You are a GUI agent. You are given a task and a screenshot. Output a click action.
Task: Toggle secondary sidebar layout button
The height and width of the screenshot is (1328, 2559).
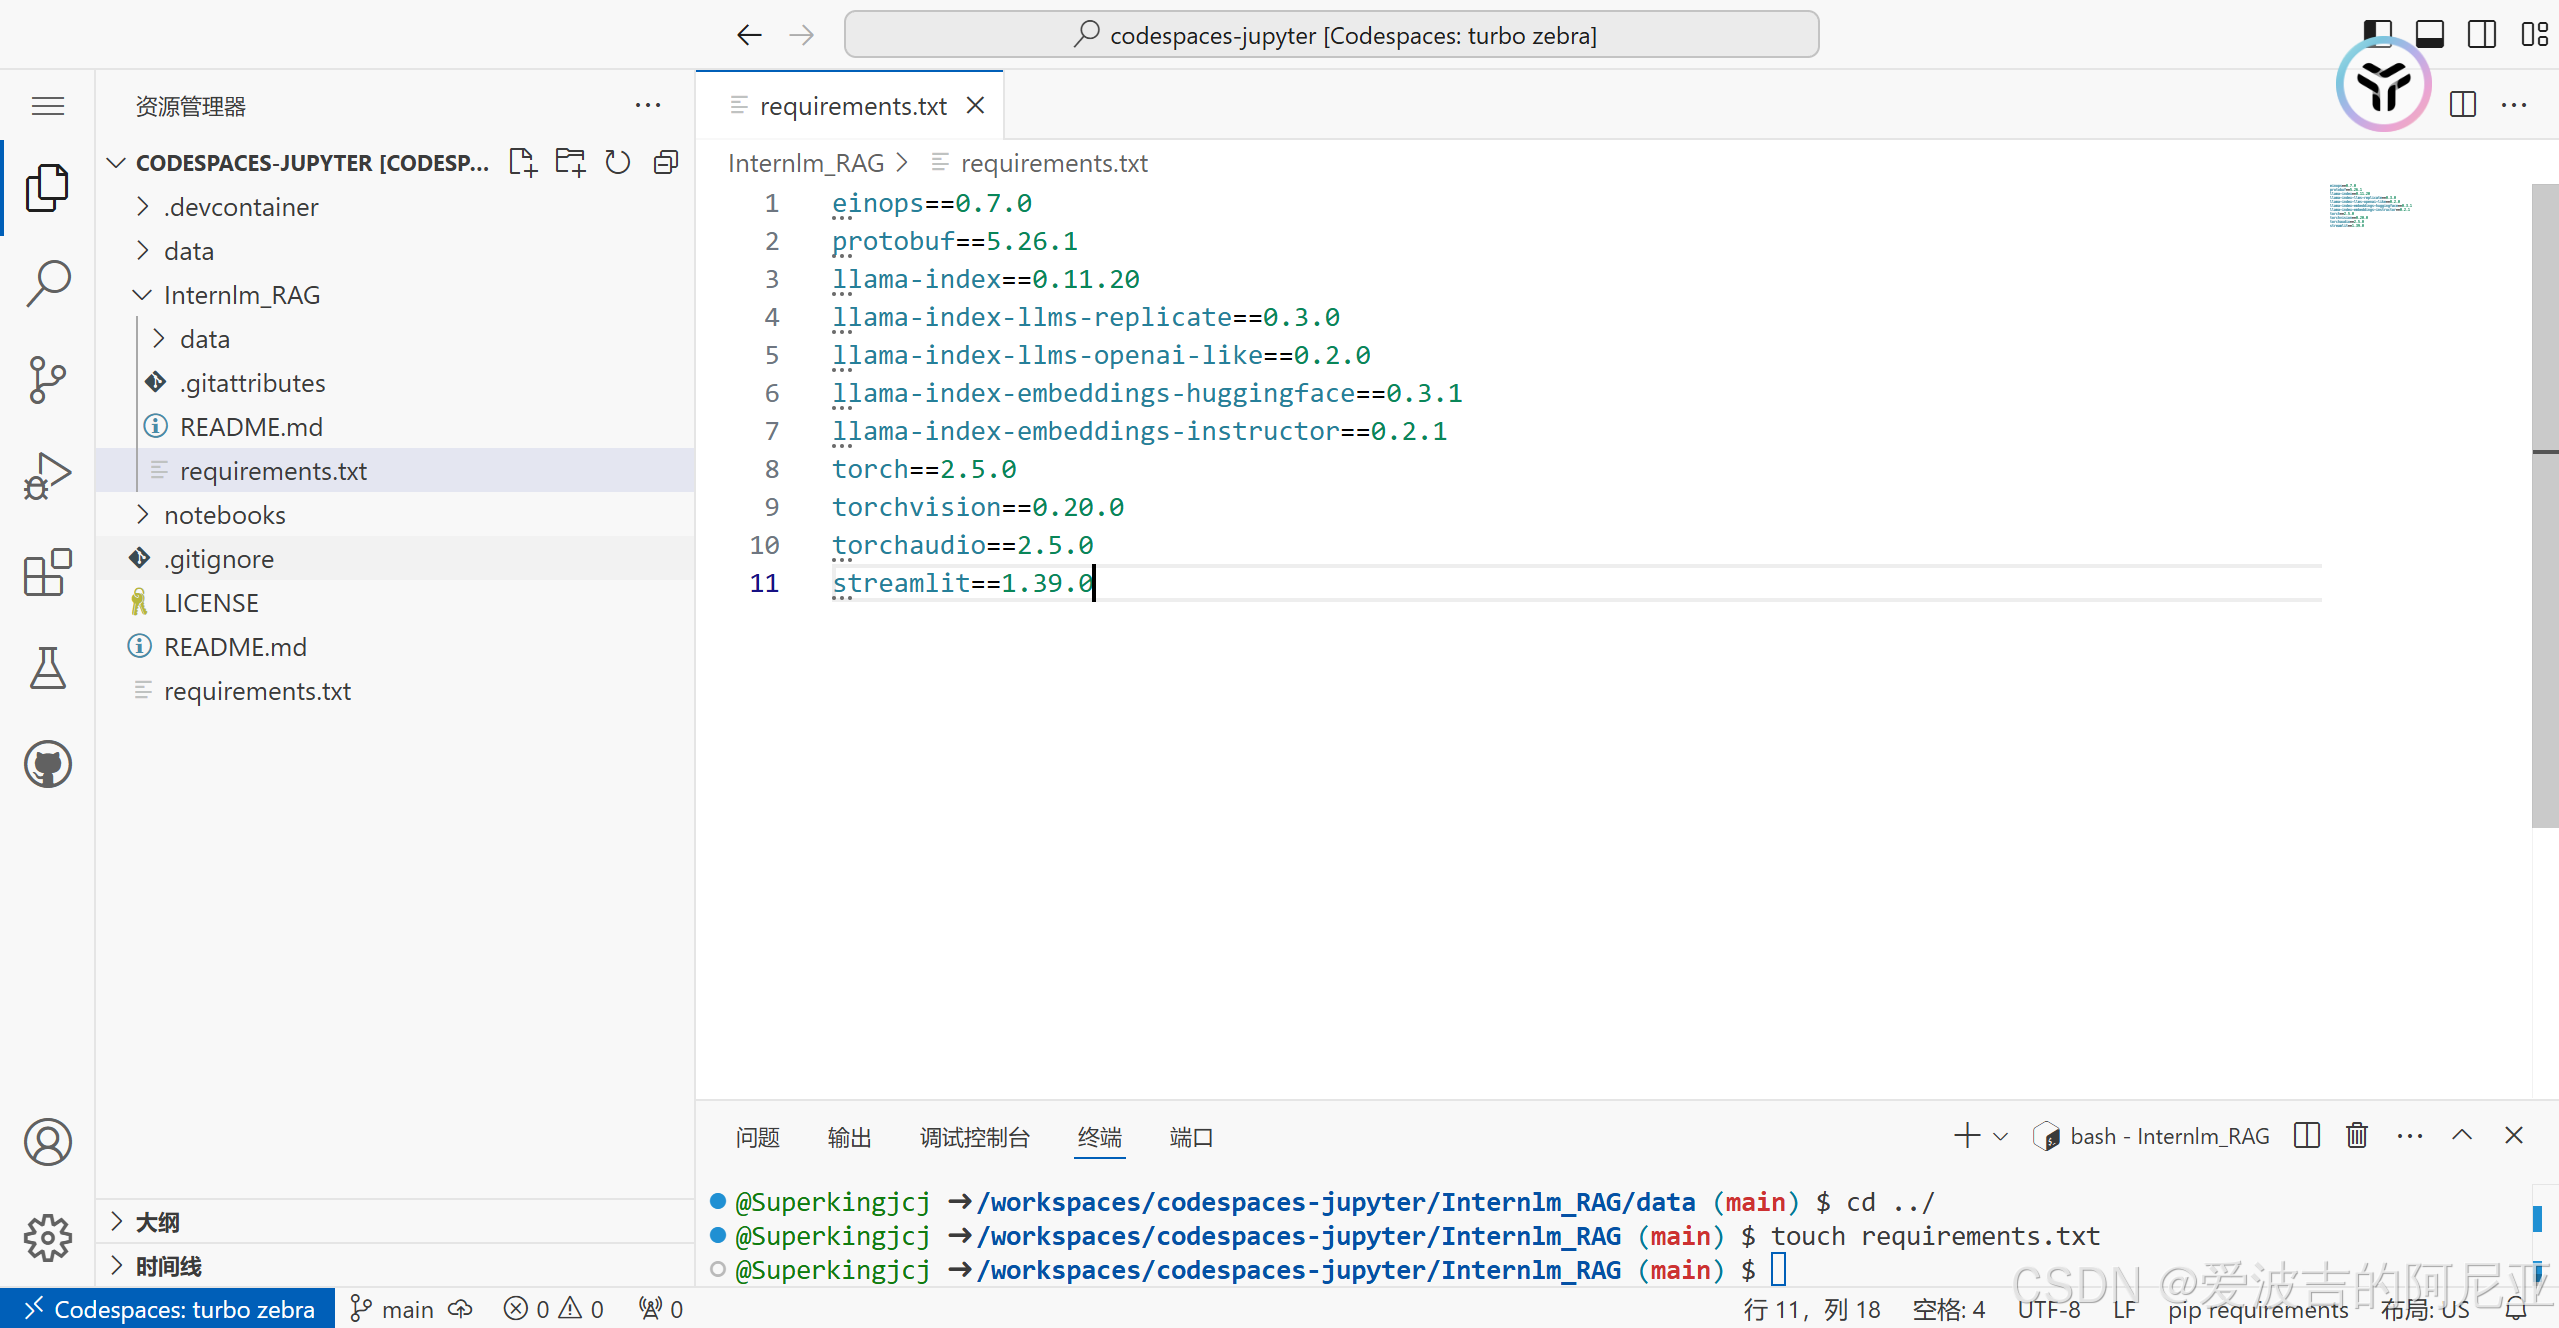(x=2482, y=34)
